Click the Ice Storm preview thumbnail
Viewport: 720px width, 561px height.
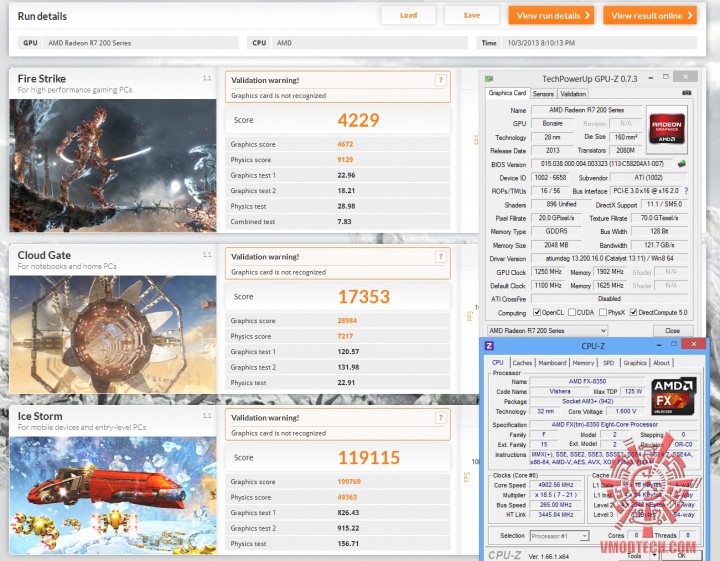click(112, 496)
